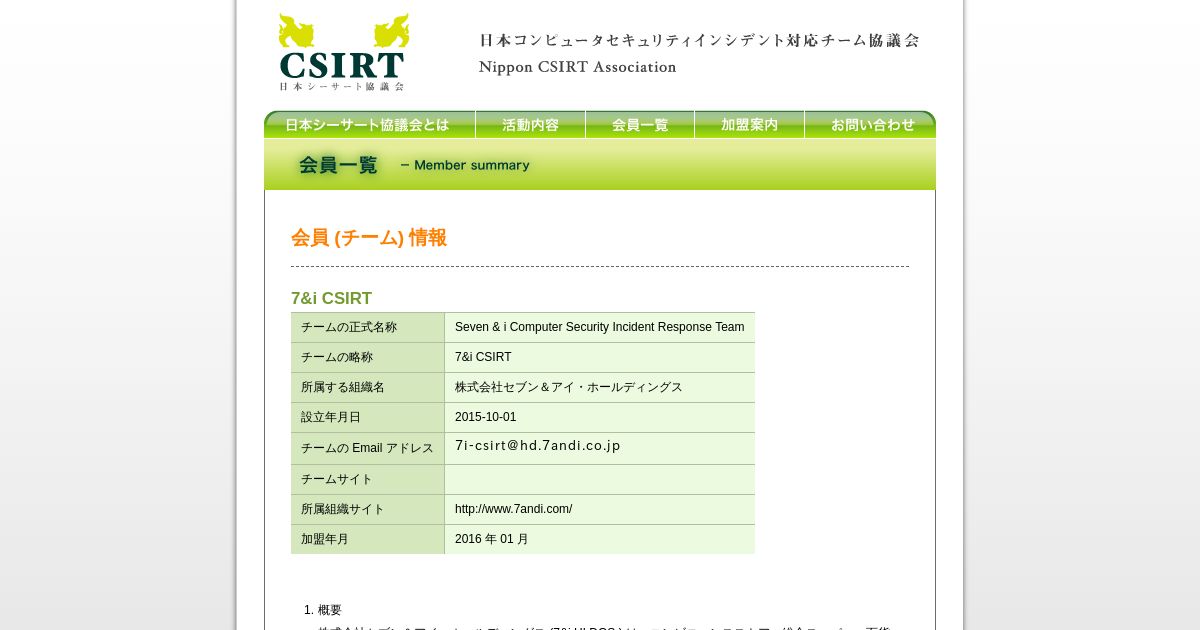Click the Nippon CSIRT Association header text
1200x630 pixels.
578,67
